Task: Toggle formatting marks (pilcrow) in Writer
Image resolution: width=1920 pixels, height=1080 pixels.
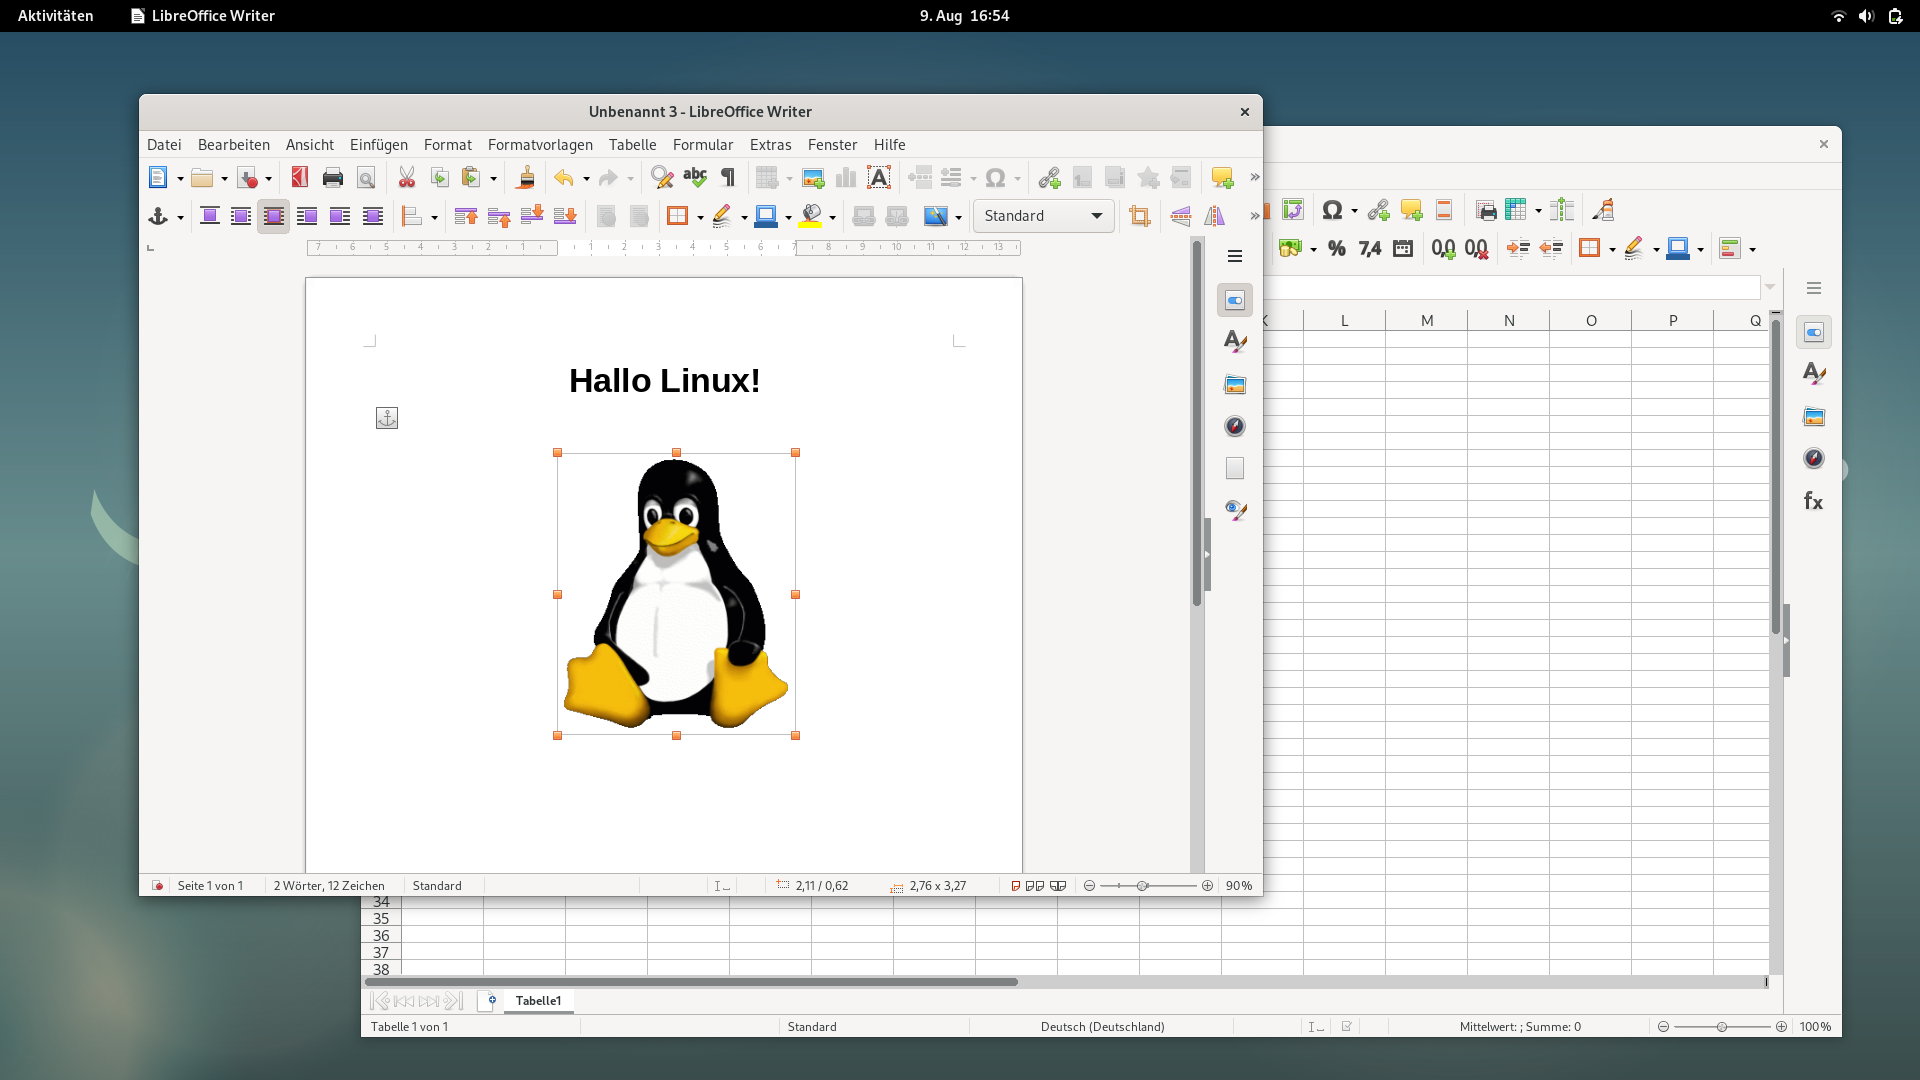Action: (x=728, y=178)
